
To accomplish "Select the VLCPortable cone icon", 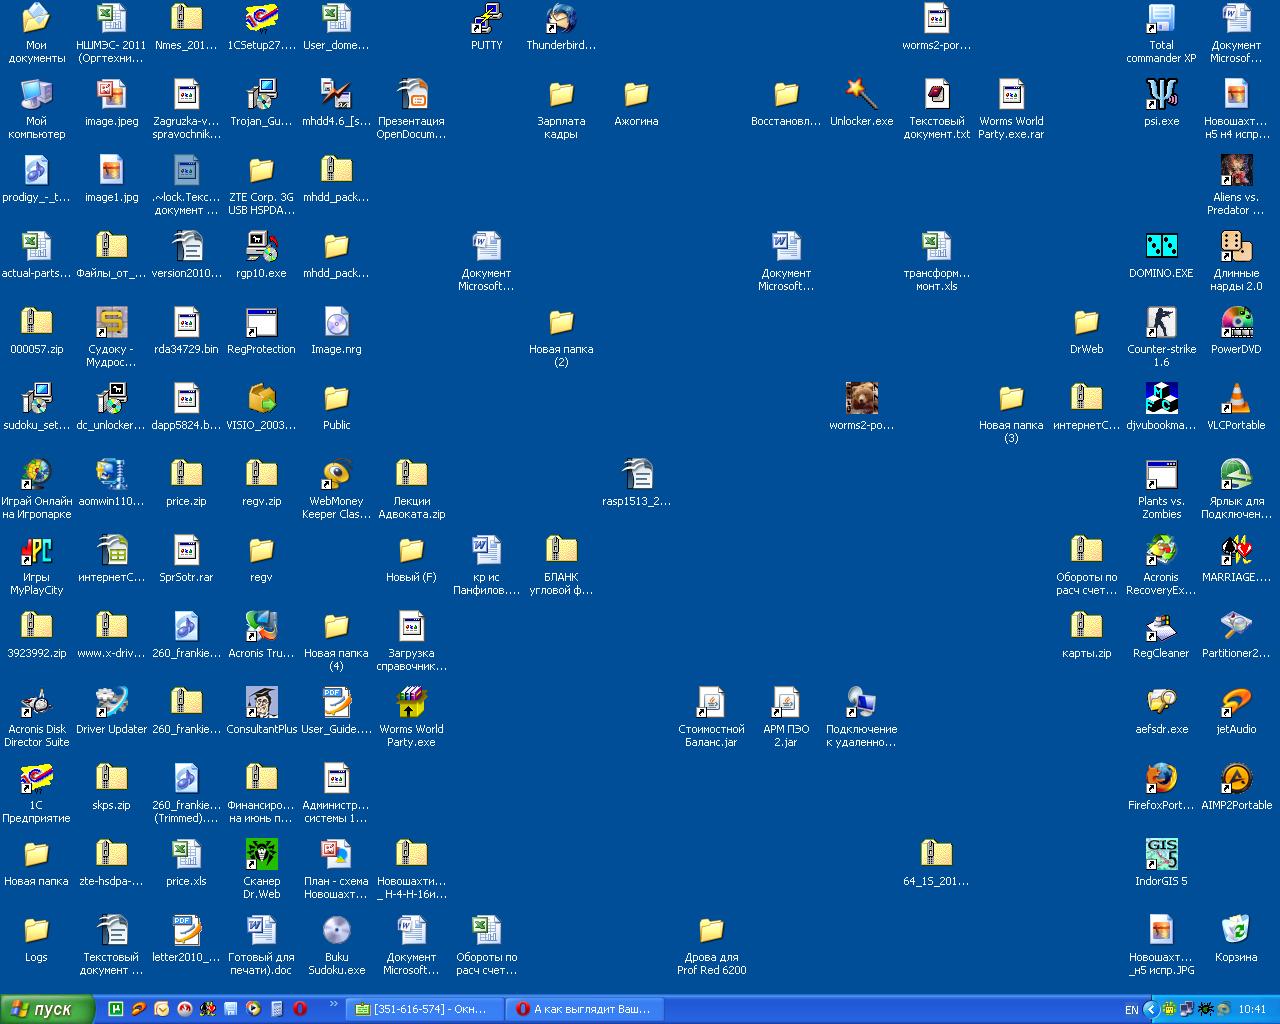I will tap(1236, 399).
